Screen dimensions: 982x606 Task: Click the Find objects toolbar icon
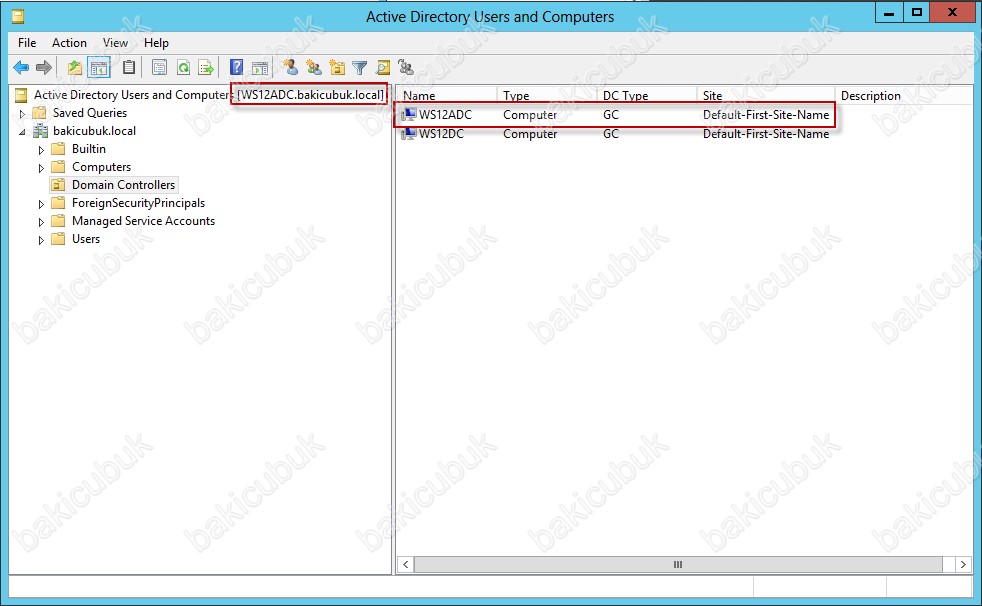click(x=383, y=68)
